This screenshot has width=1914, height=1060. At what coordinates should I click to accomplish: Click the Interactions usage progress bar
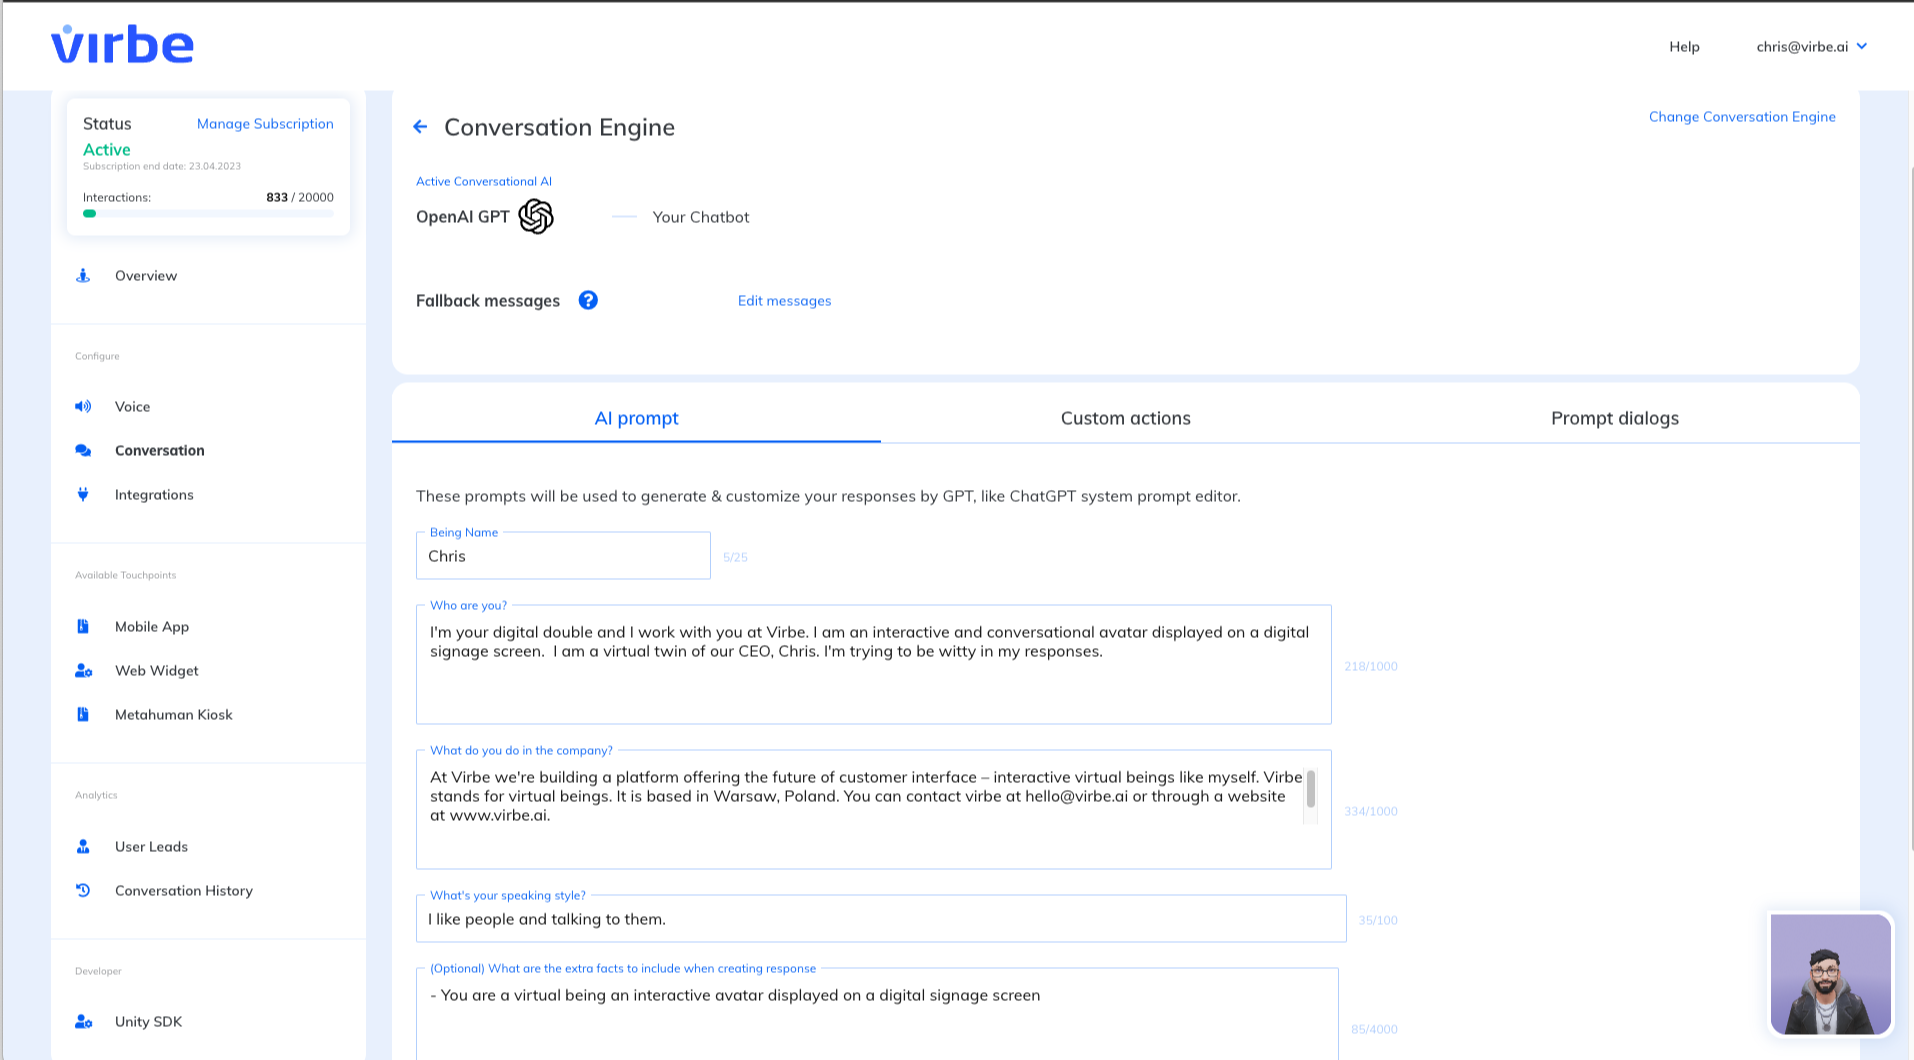[x=208, y=213]
